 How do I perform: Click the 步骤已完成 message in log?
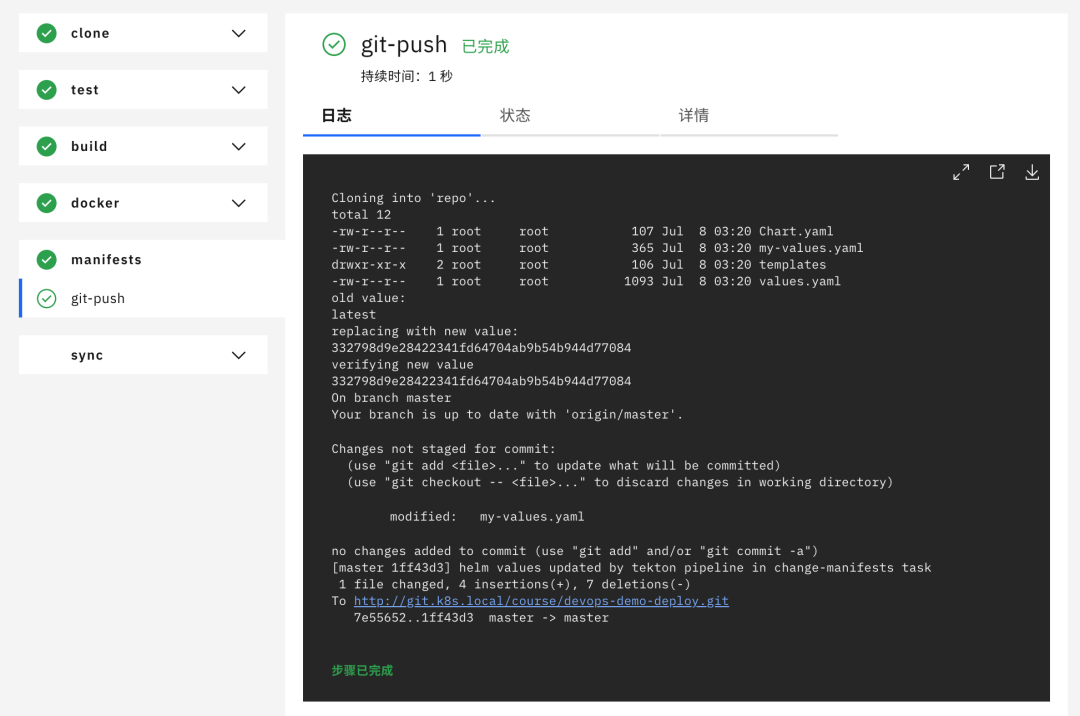point(362,671)
